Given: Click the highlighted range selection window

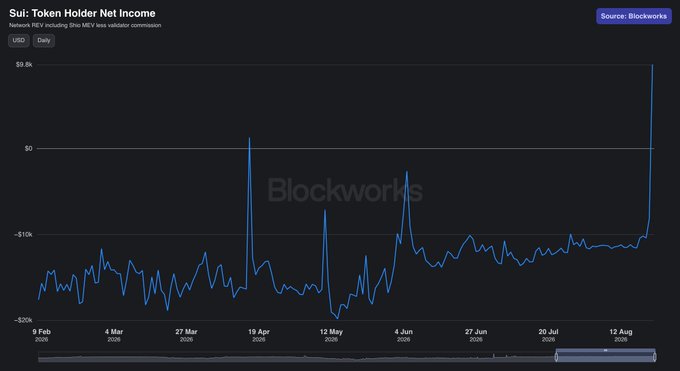Looking at the screenshot, I should pos(605,355).
